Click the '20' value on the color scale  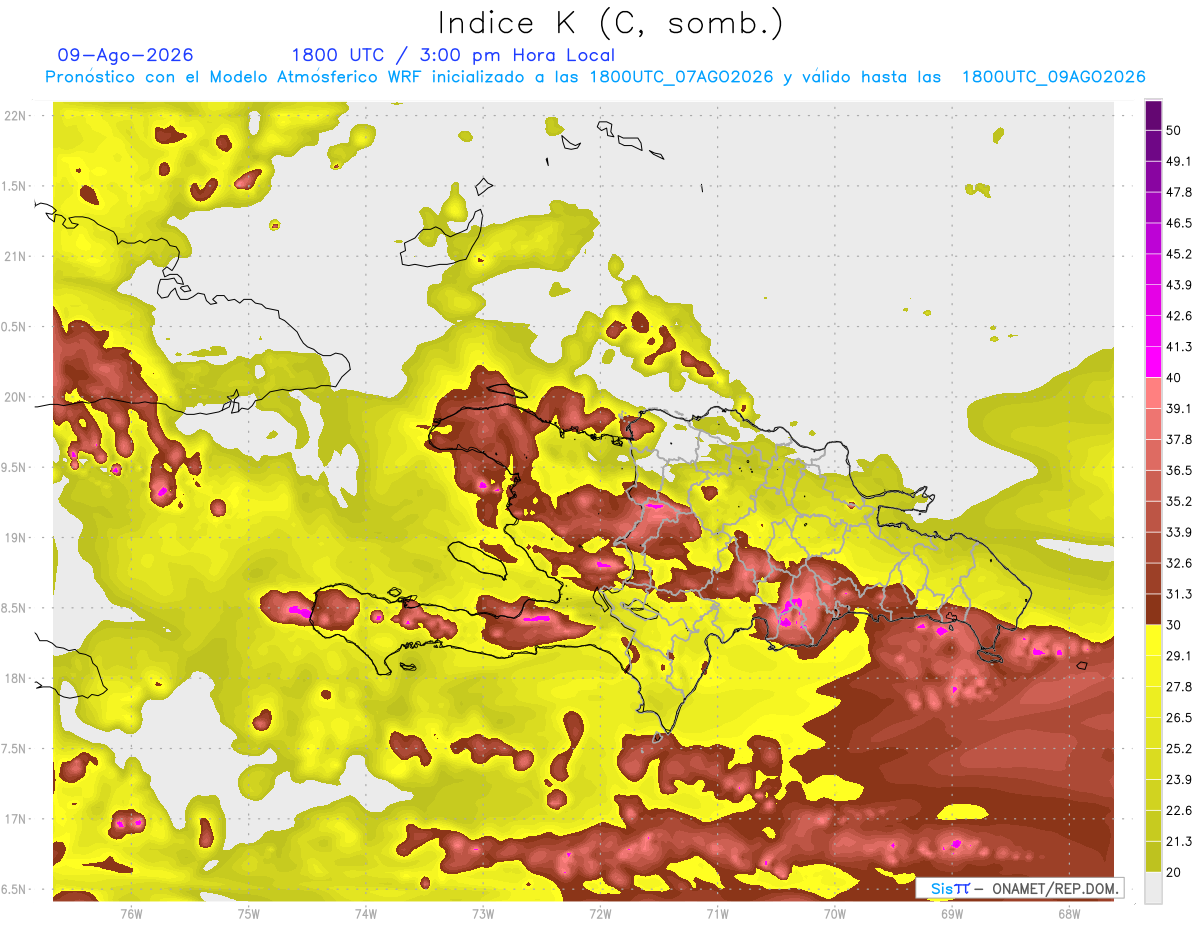(x=1174, y=872)
